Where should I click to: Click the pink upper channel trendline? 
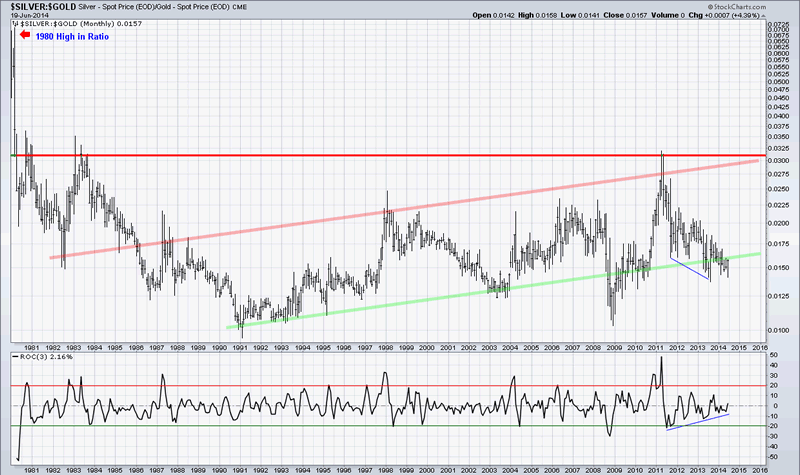400,212
